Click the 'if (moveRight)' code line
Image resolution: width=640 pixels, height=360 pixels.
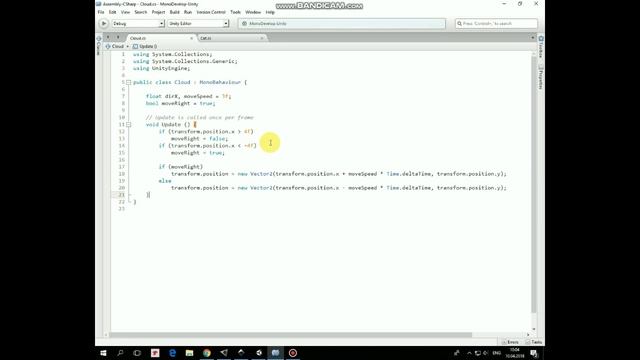tap(180, 167)
